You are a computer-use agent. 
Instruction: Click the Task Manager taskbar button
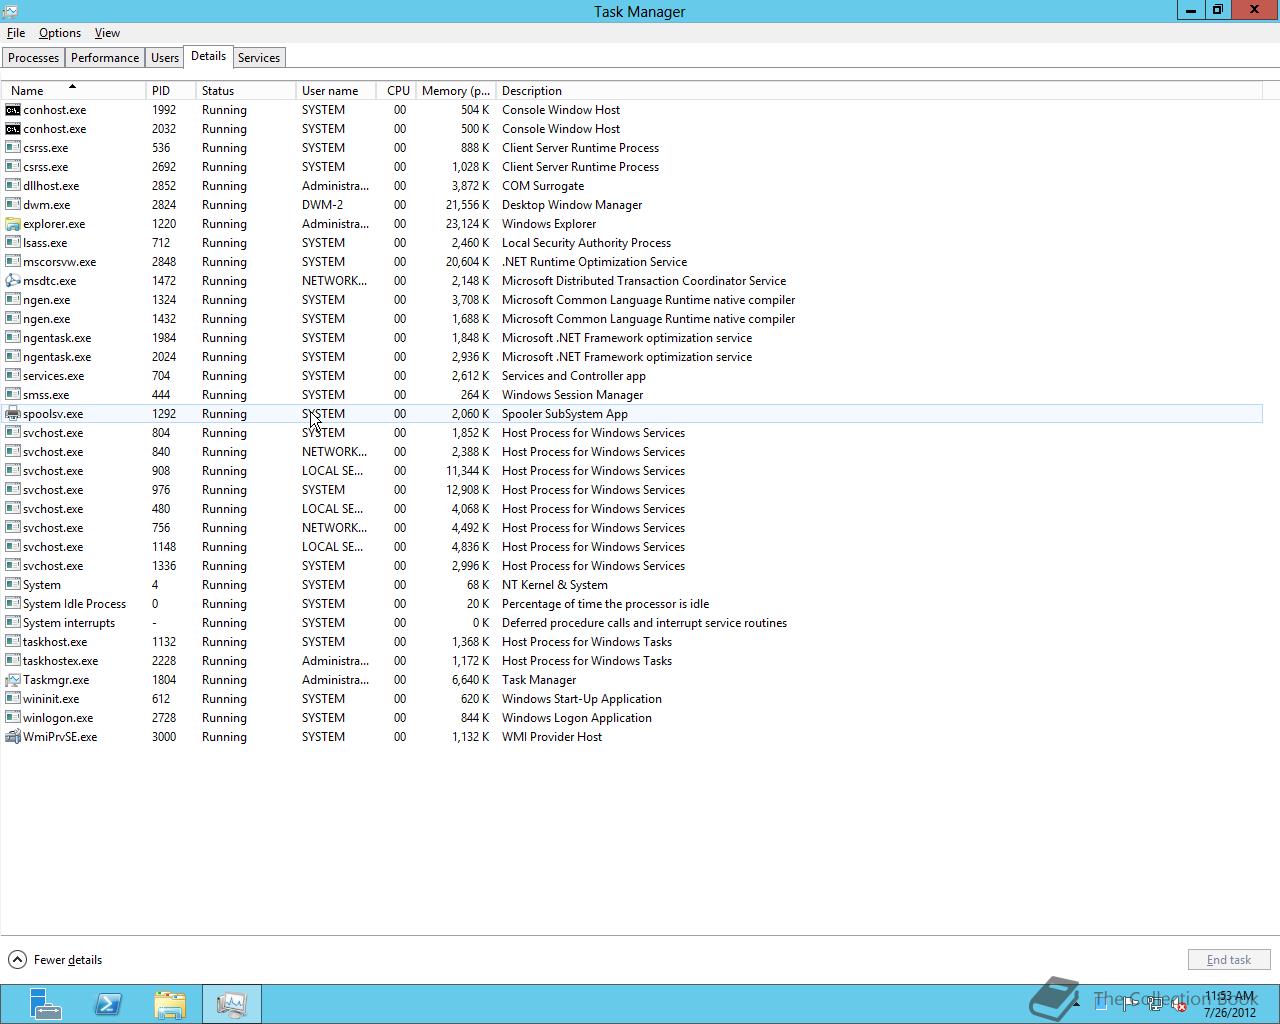click(x=232, y=1004)
